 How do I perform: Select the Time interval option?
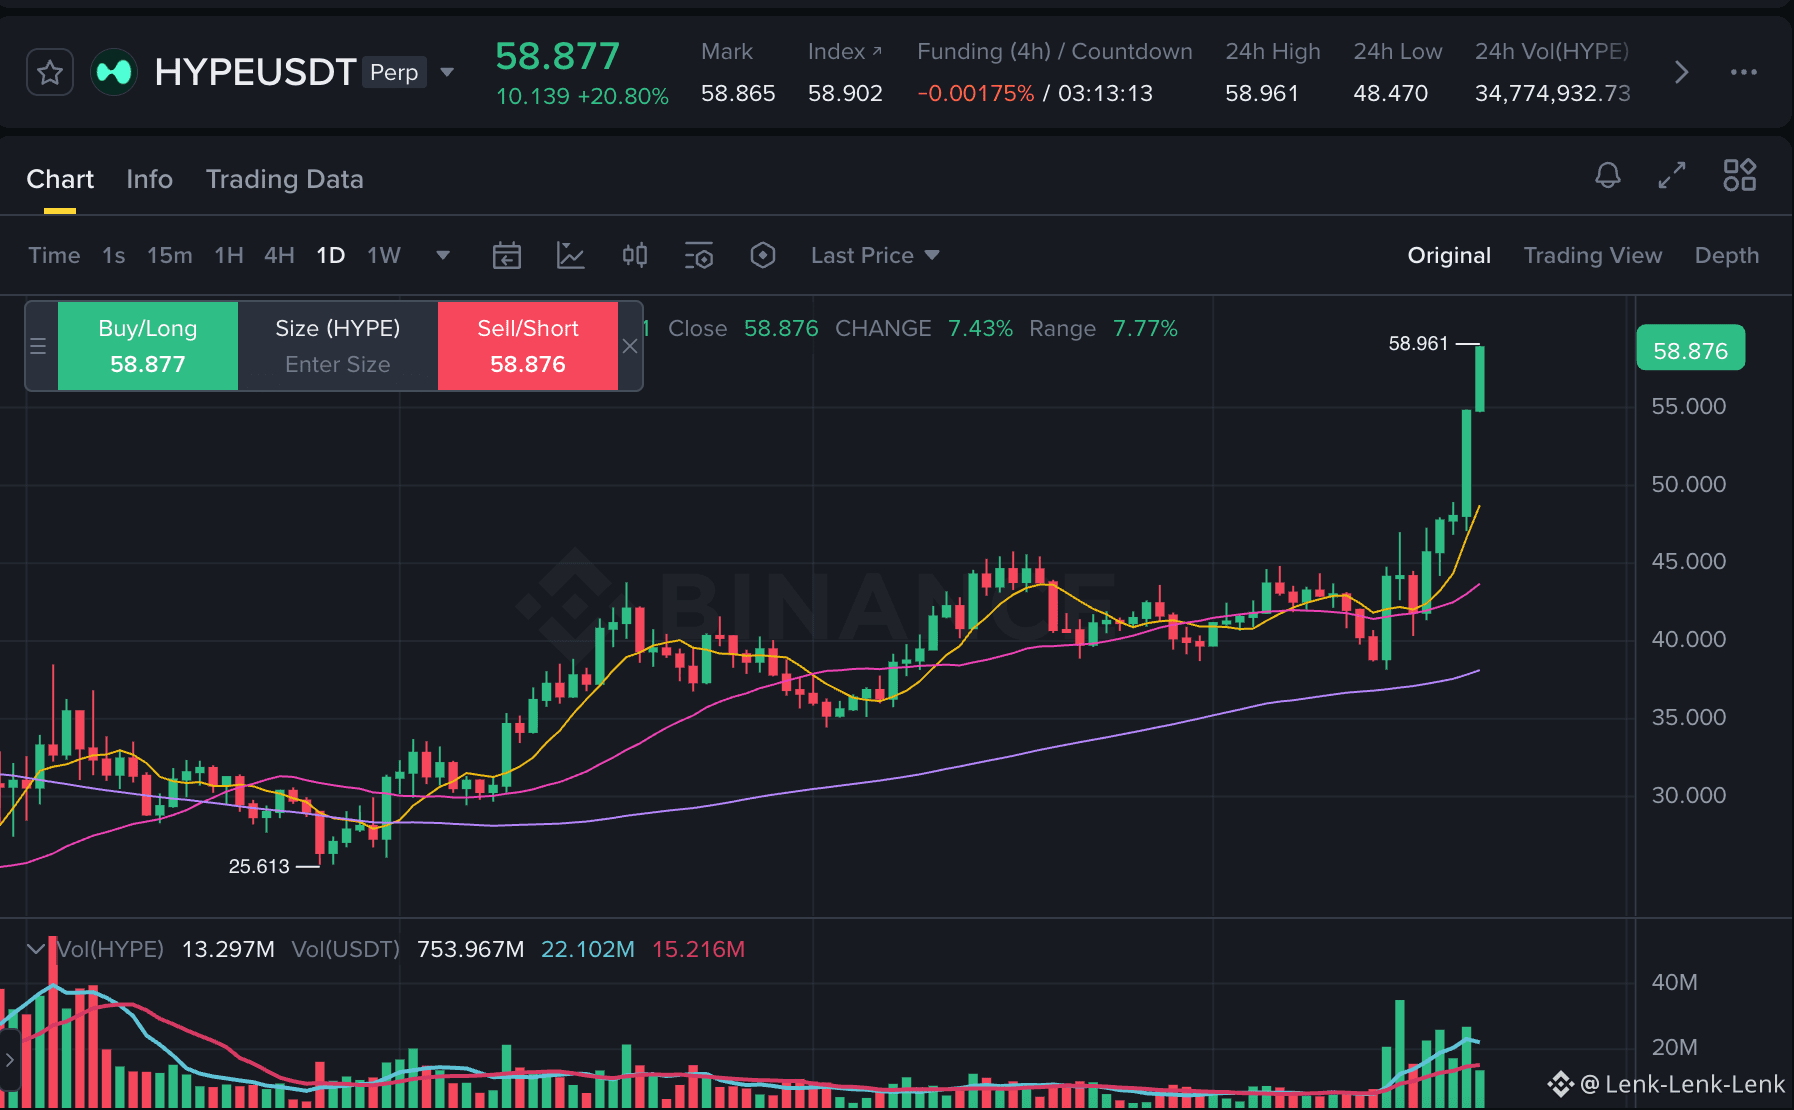54,255
